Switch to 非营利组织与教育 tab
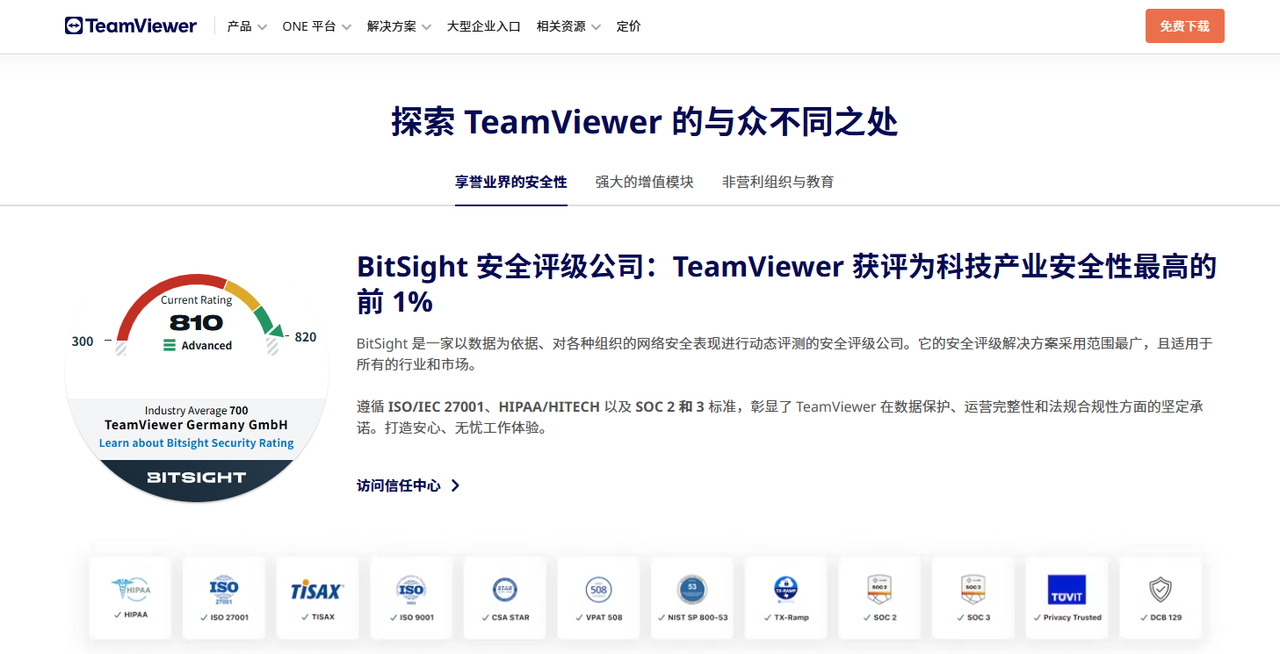The height and width of the screenshot is (654, 1280). pos(778,182)
